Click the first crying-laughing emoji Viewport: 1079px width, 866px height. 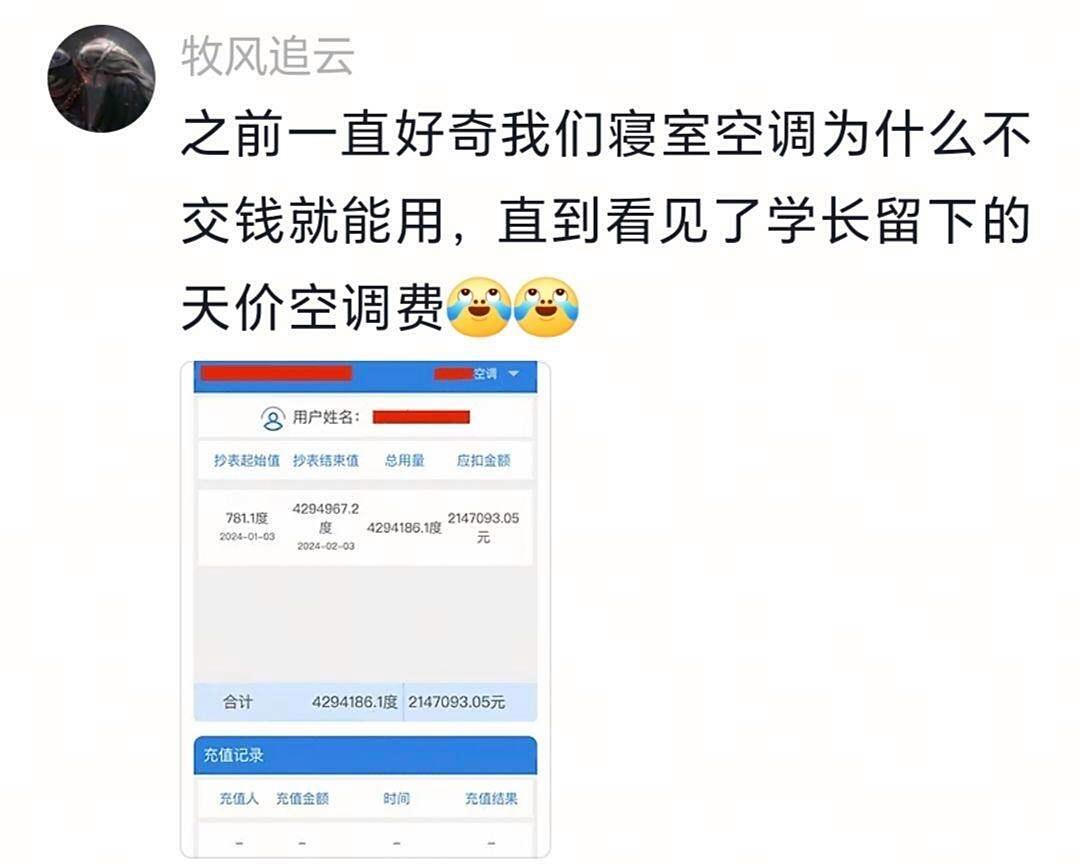click(479, 307)
